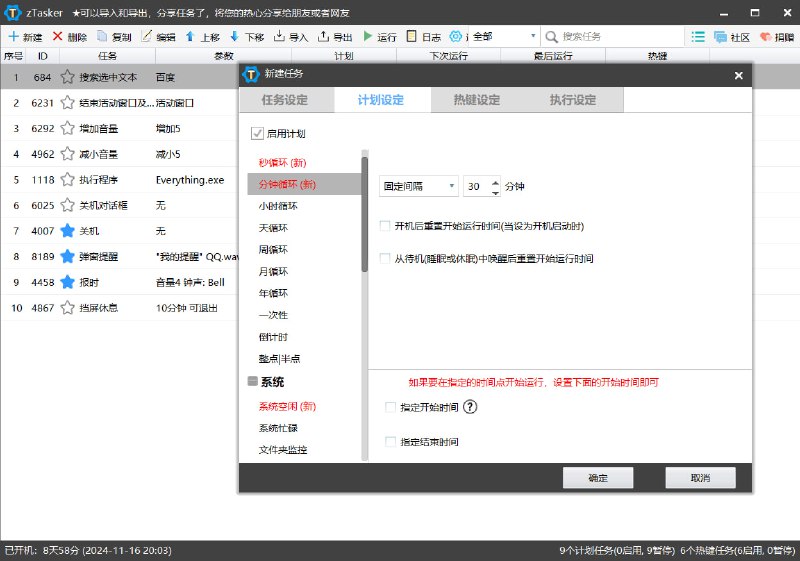Select 月循环 schedule type

coord(304,271)
